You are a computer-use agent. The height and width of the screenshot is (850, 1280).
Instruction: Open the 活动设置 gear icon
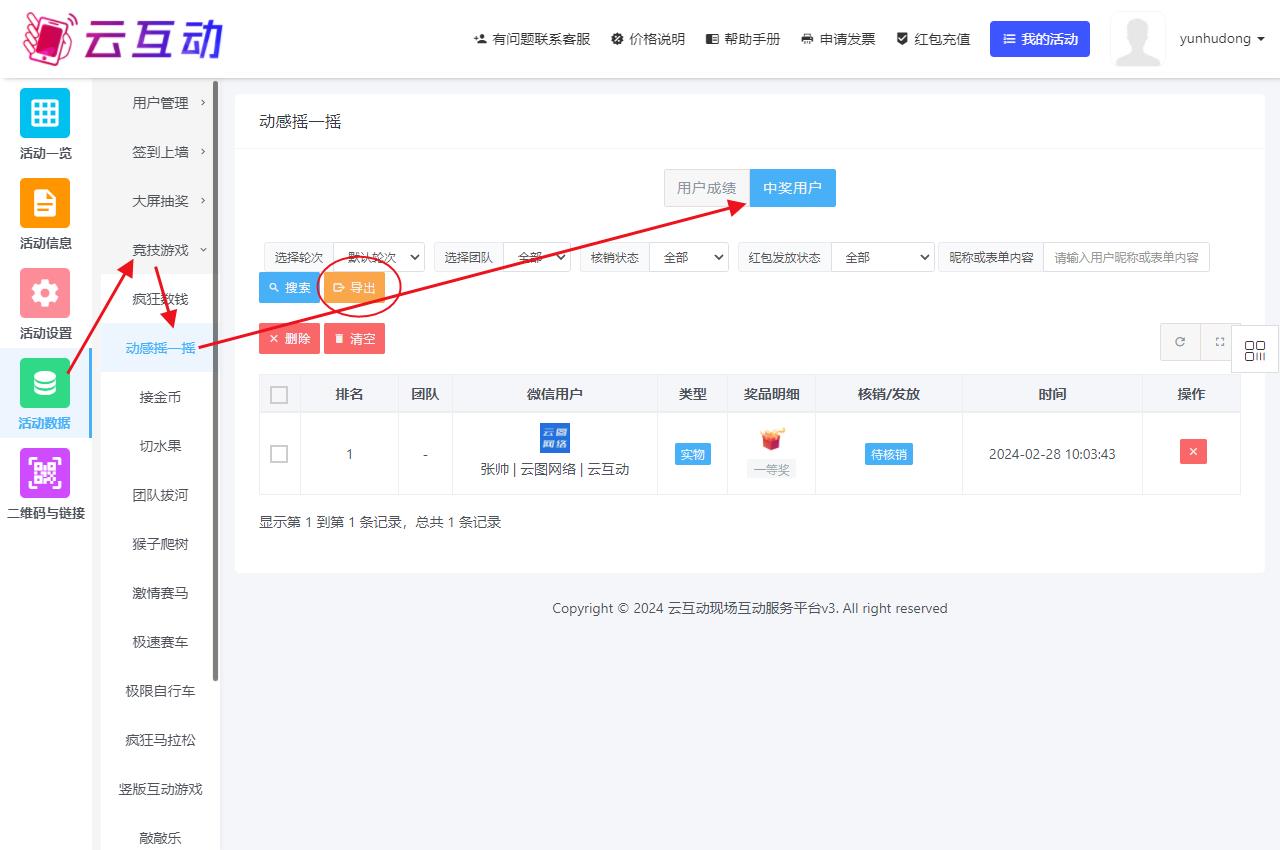coord(45,293)
